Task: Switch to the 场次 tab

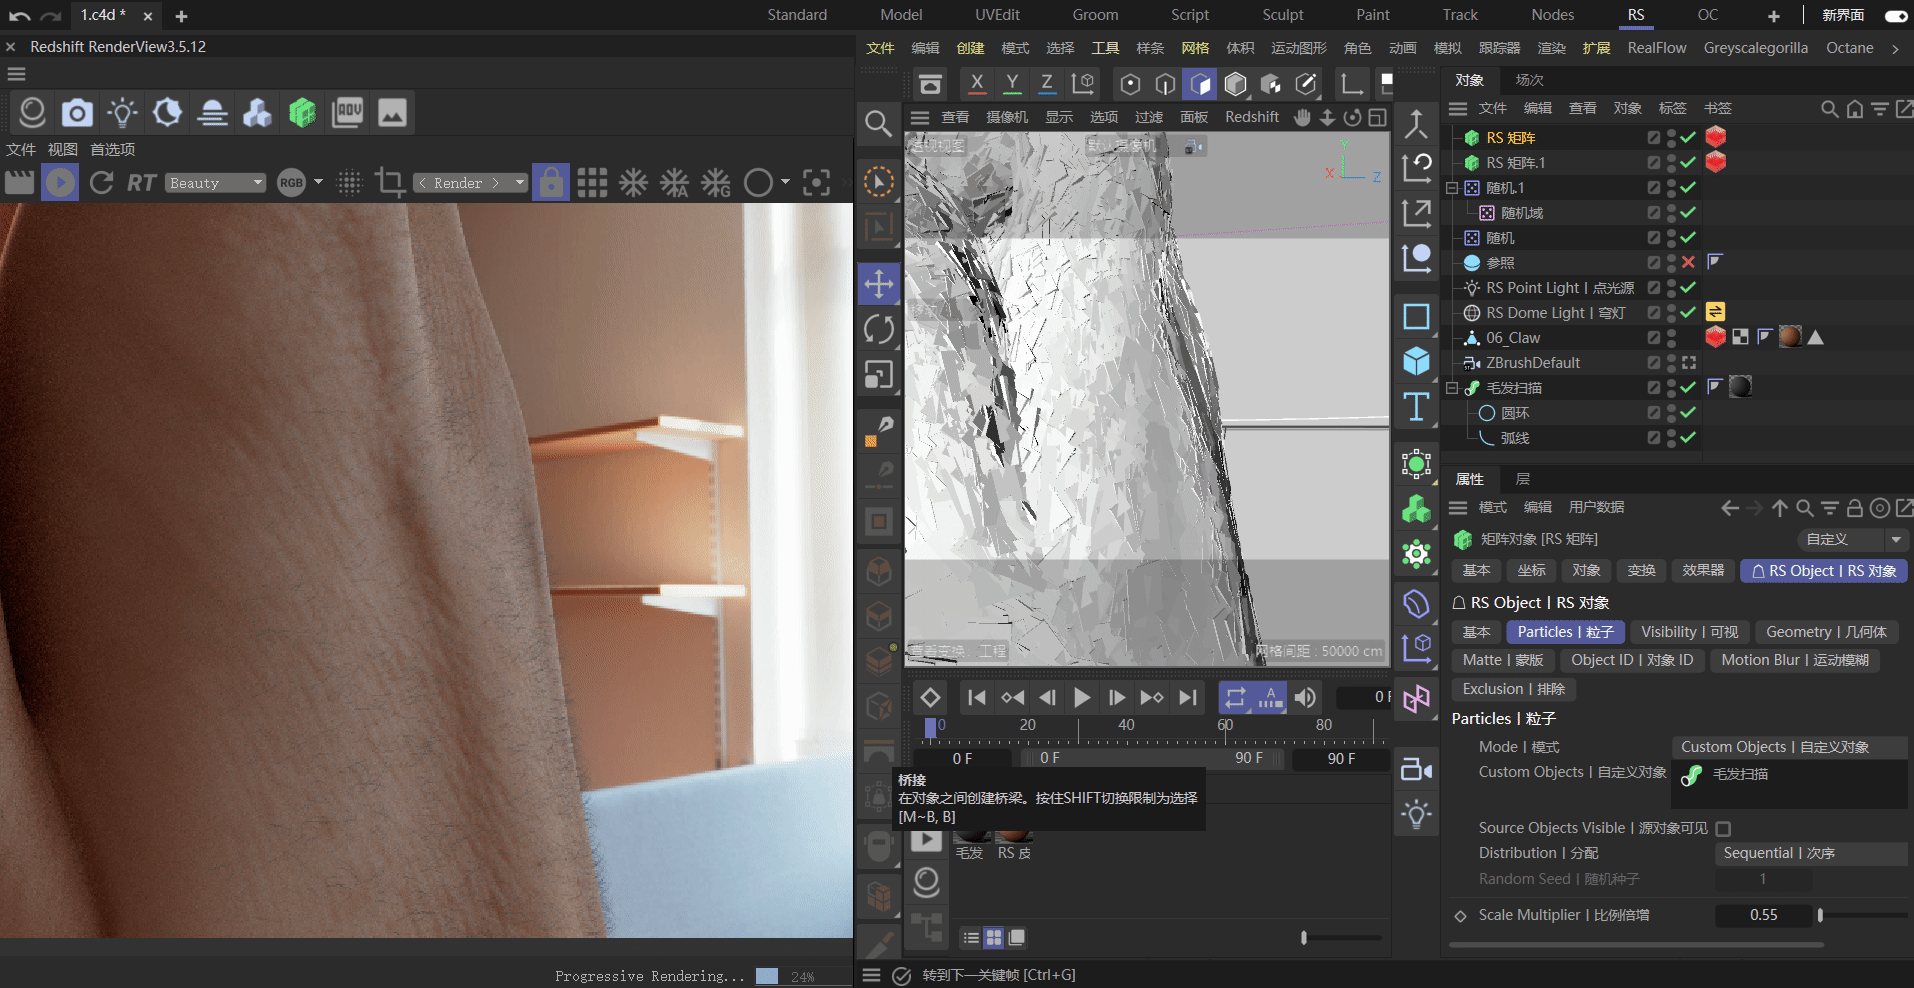Action: tap(1529, 80)
